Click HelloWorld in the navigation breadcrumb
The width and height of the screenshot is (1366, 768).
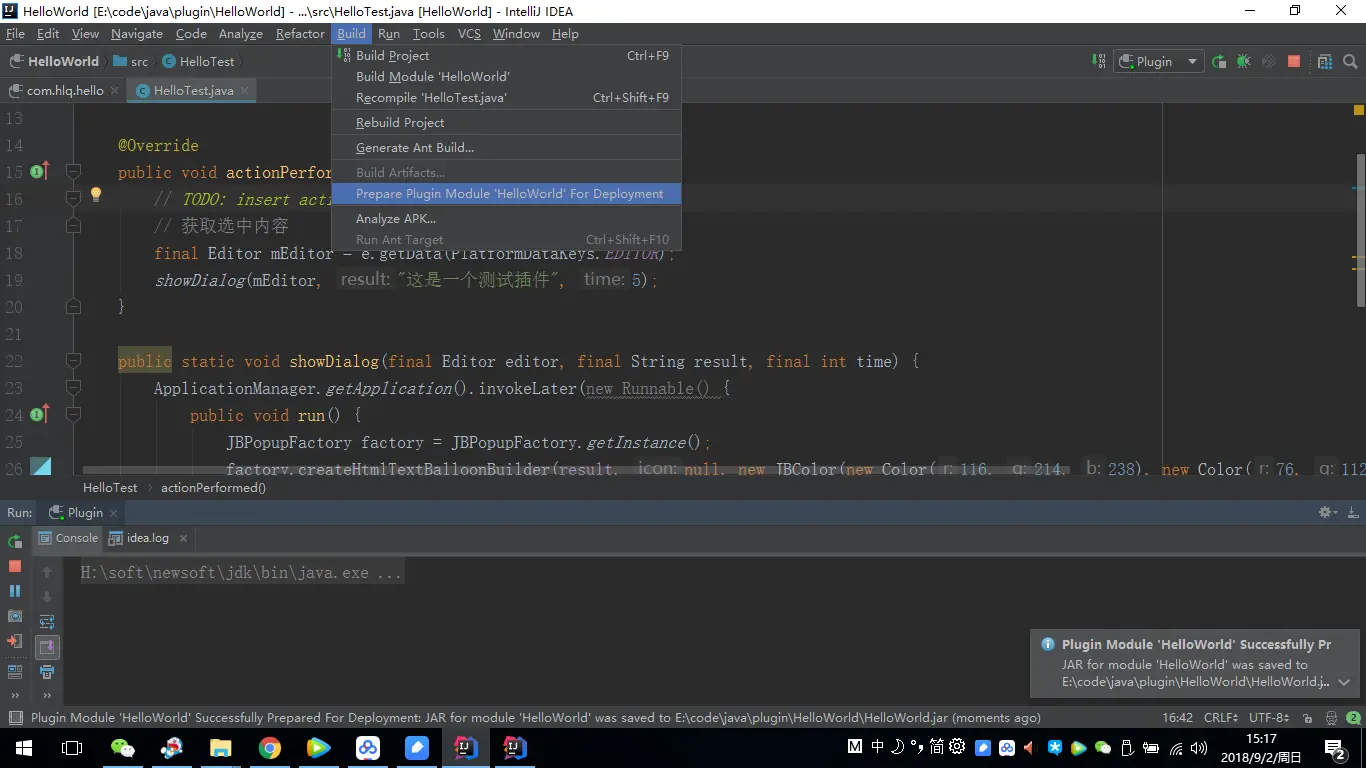(x=55, y=61)
